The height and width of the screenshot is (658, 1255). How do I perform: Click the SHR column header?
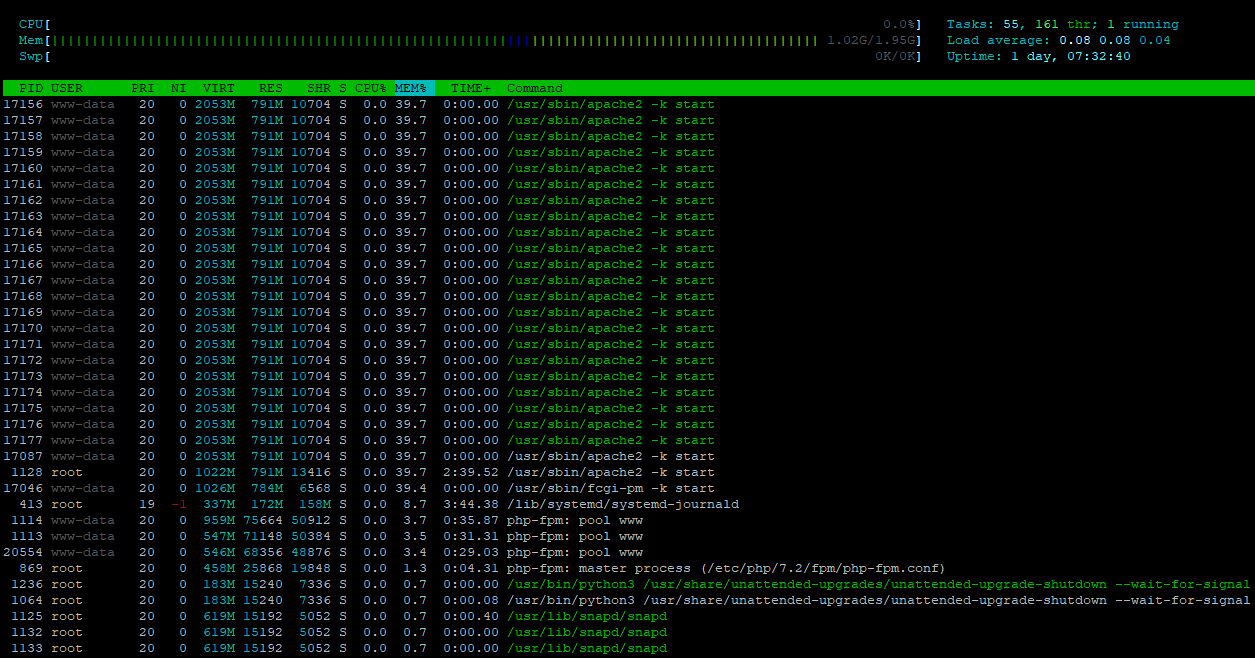(x=319, y=88)
